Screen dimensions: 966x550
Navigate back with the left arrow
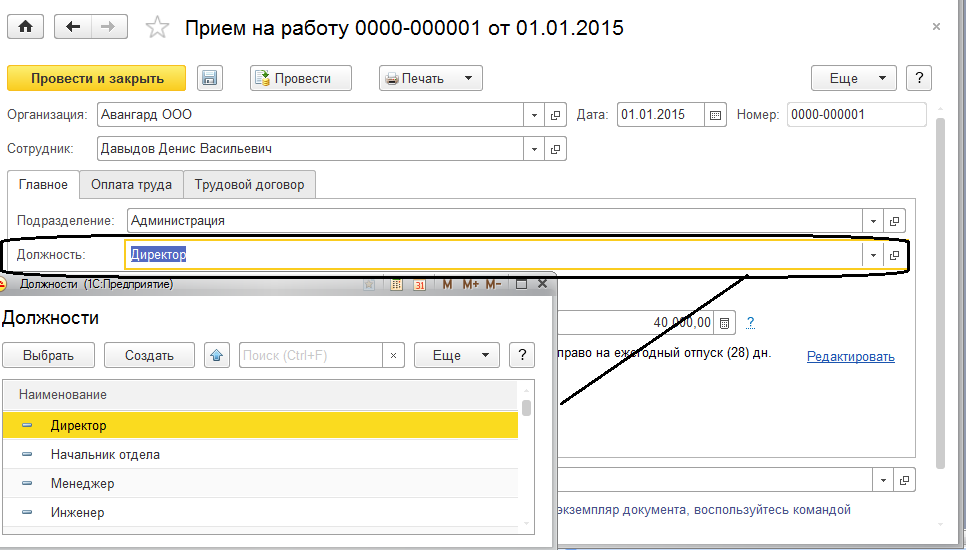[73, 27]
